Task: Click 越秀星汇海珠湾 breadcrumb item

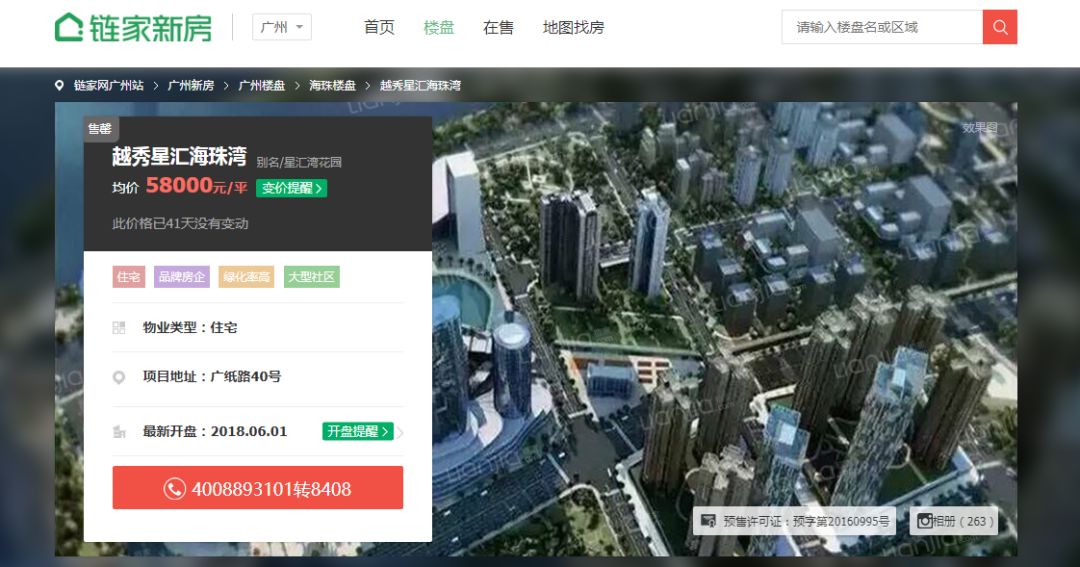Action: pos(420,85)
